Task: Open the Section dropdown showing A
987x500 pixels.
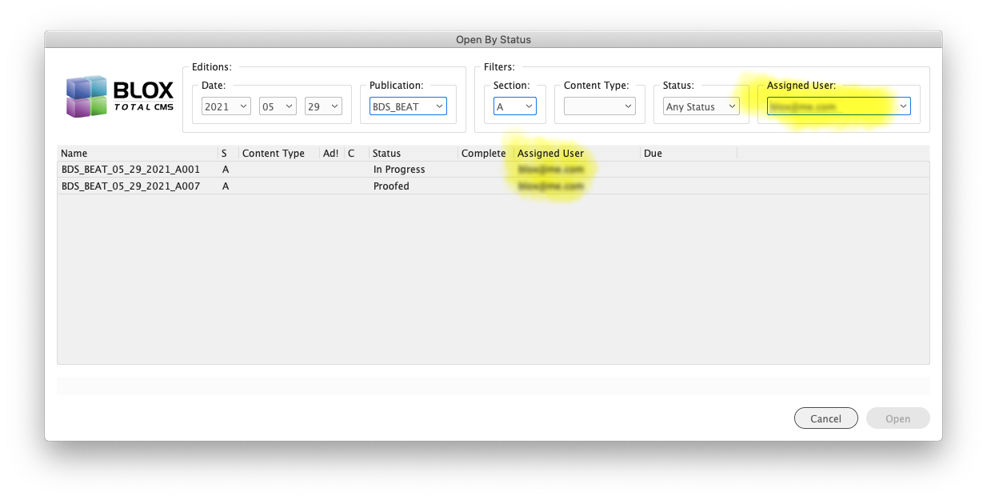Action: tap(514, 106)
